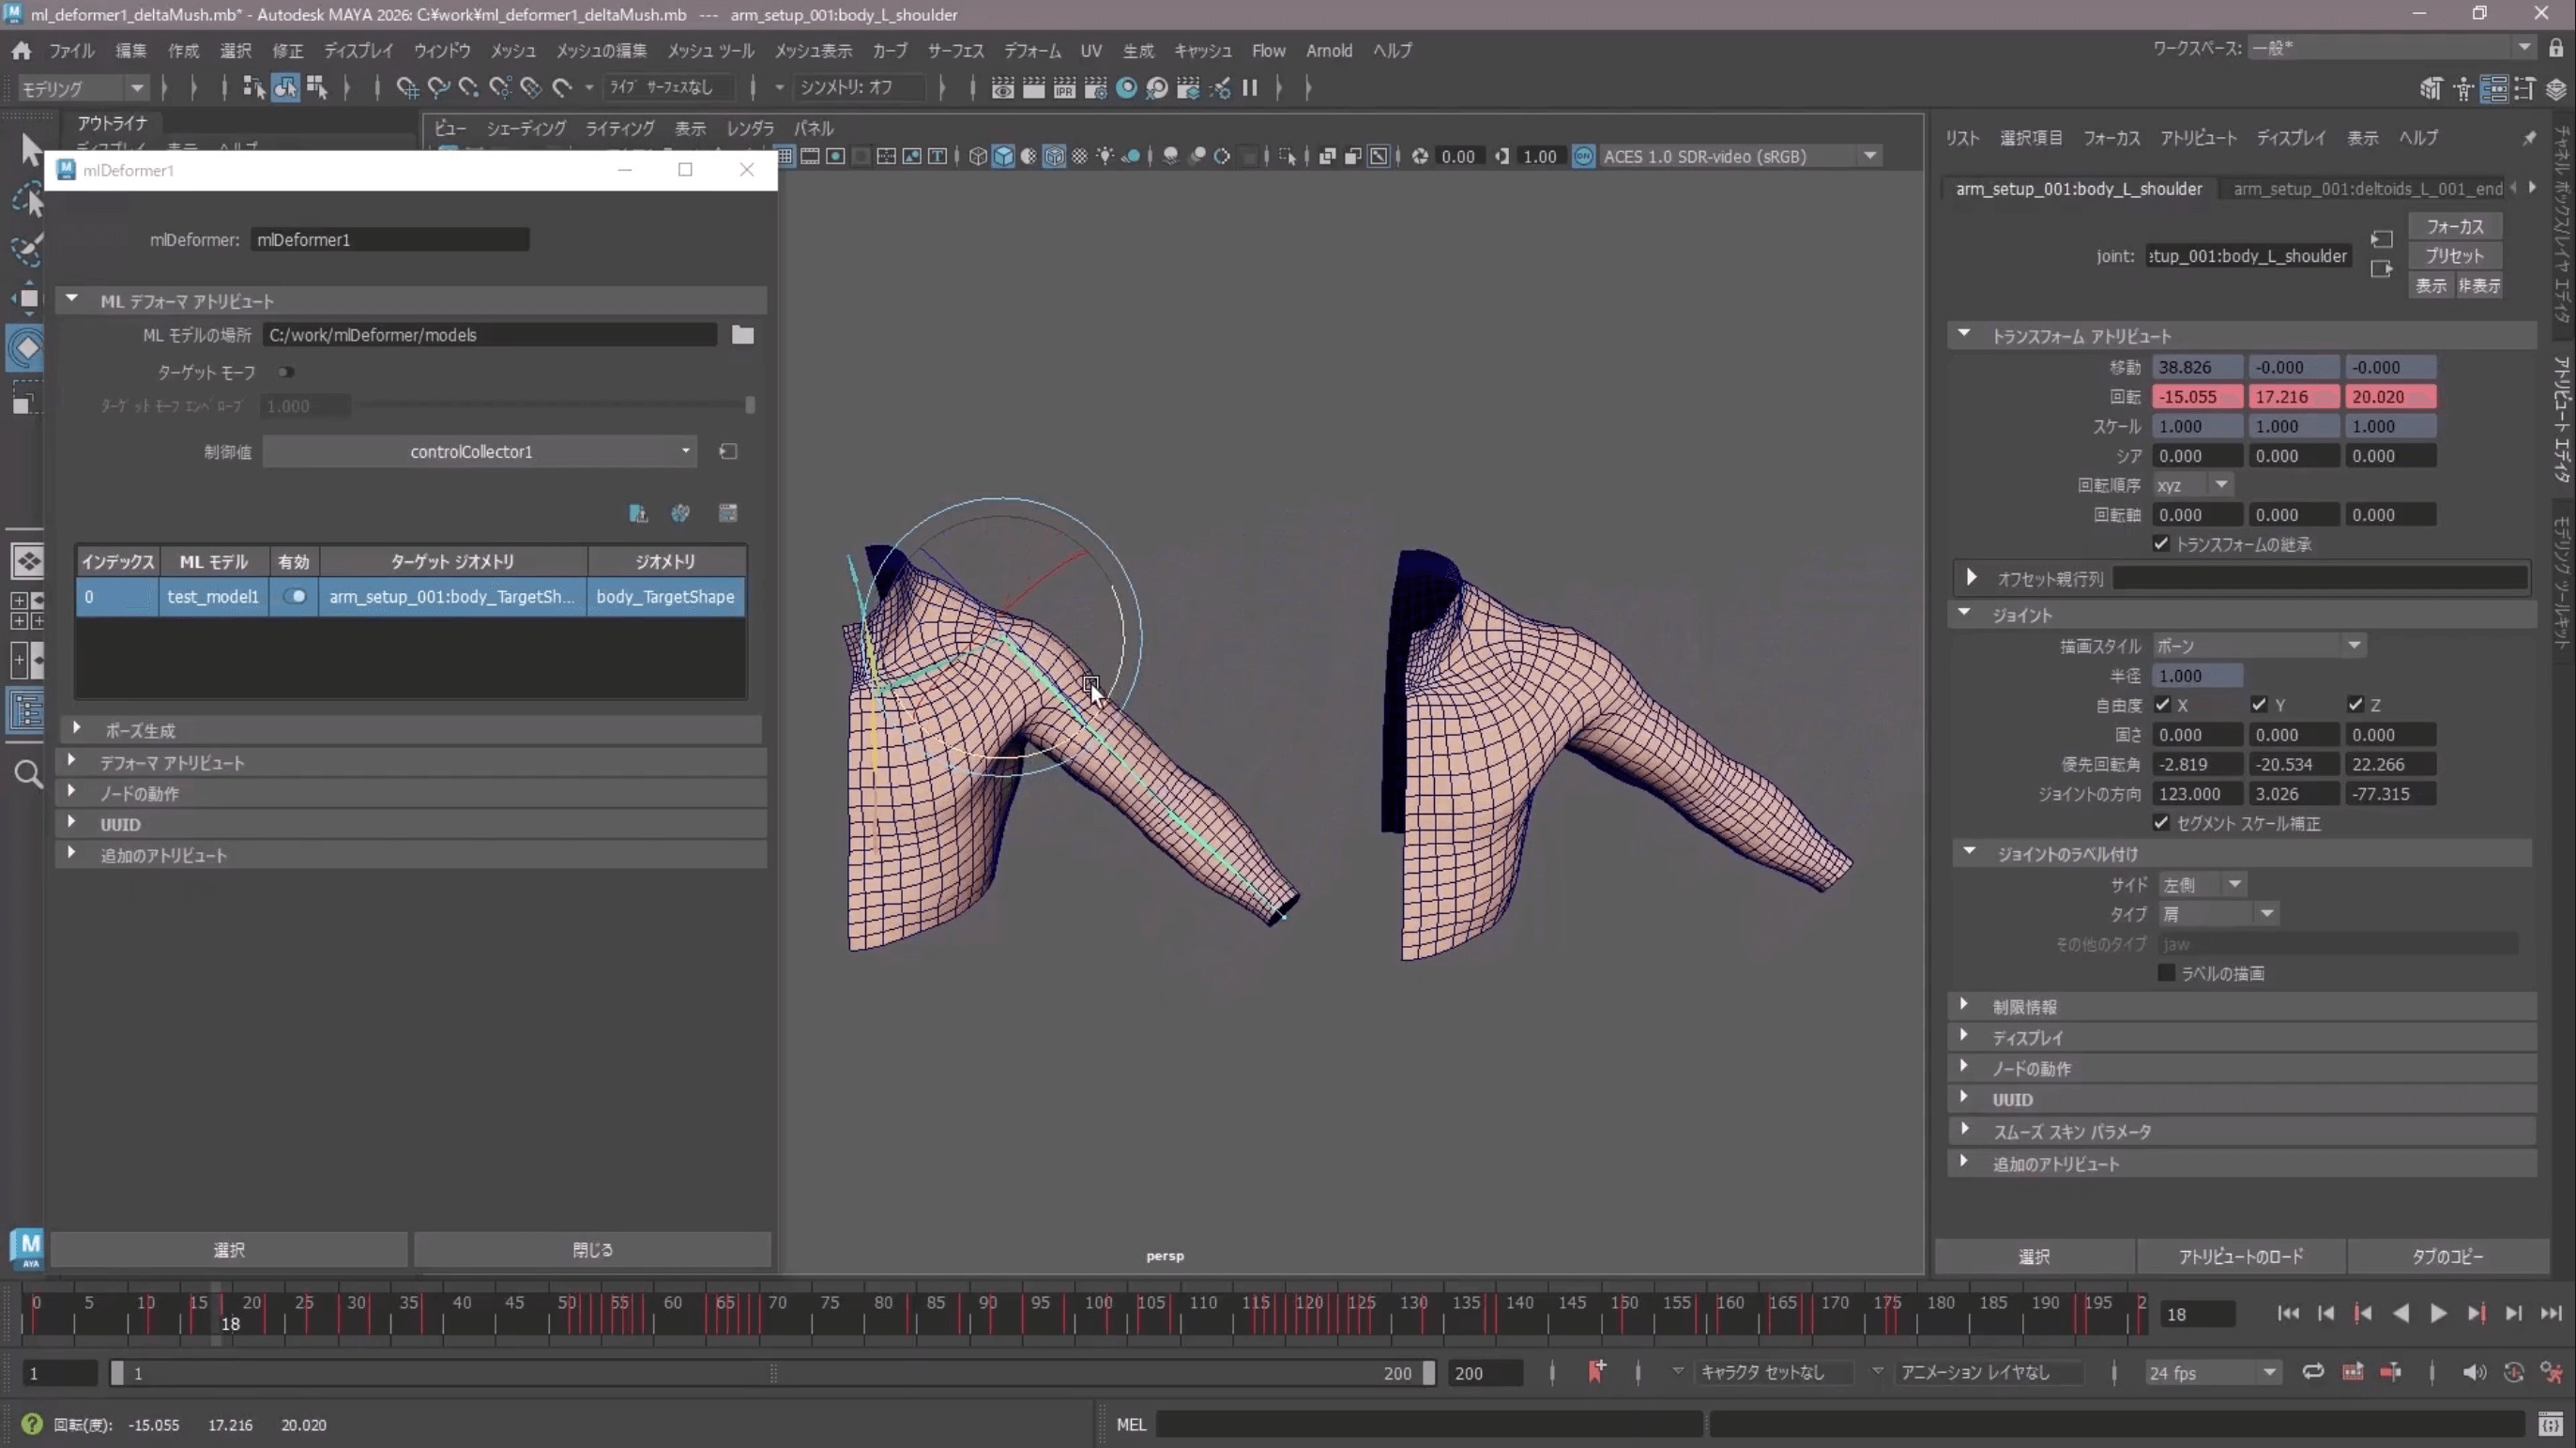Viewport: 2576px width, 1448px height.
Task: Toggle the loop playback icon
Action: pos(2313,1372)
